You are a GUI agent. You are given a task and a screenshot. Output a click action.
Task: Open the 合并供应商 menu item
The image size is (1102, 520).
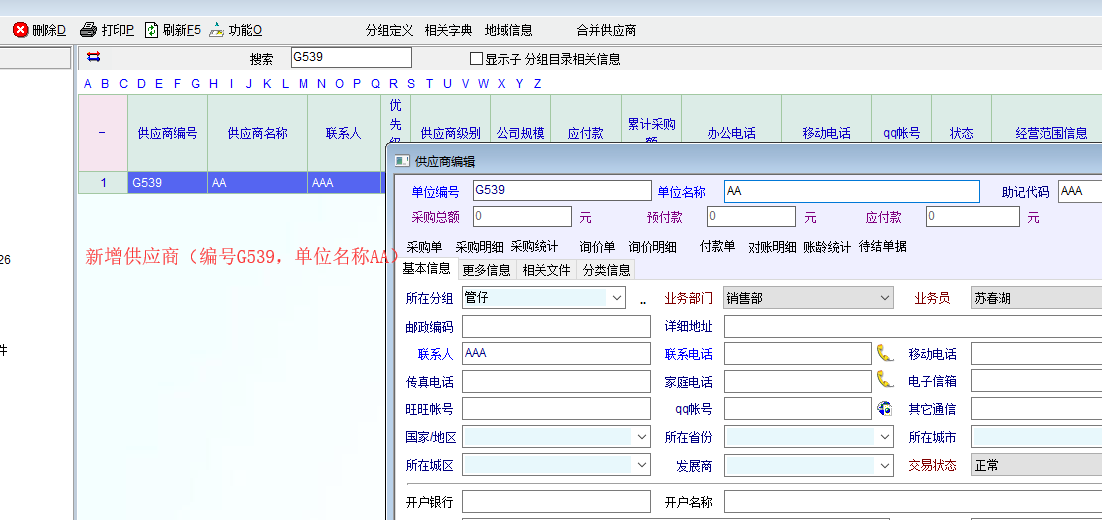(606, 30)
